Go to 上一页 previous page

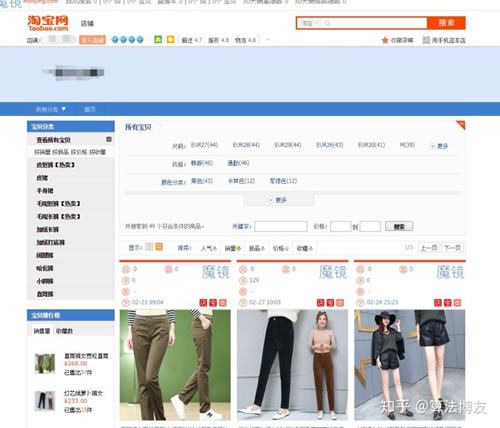coord(429,248)
